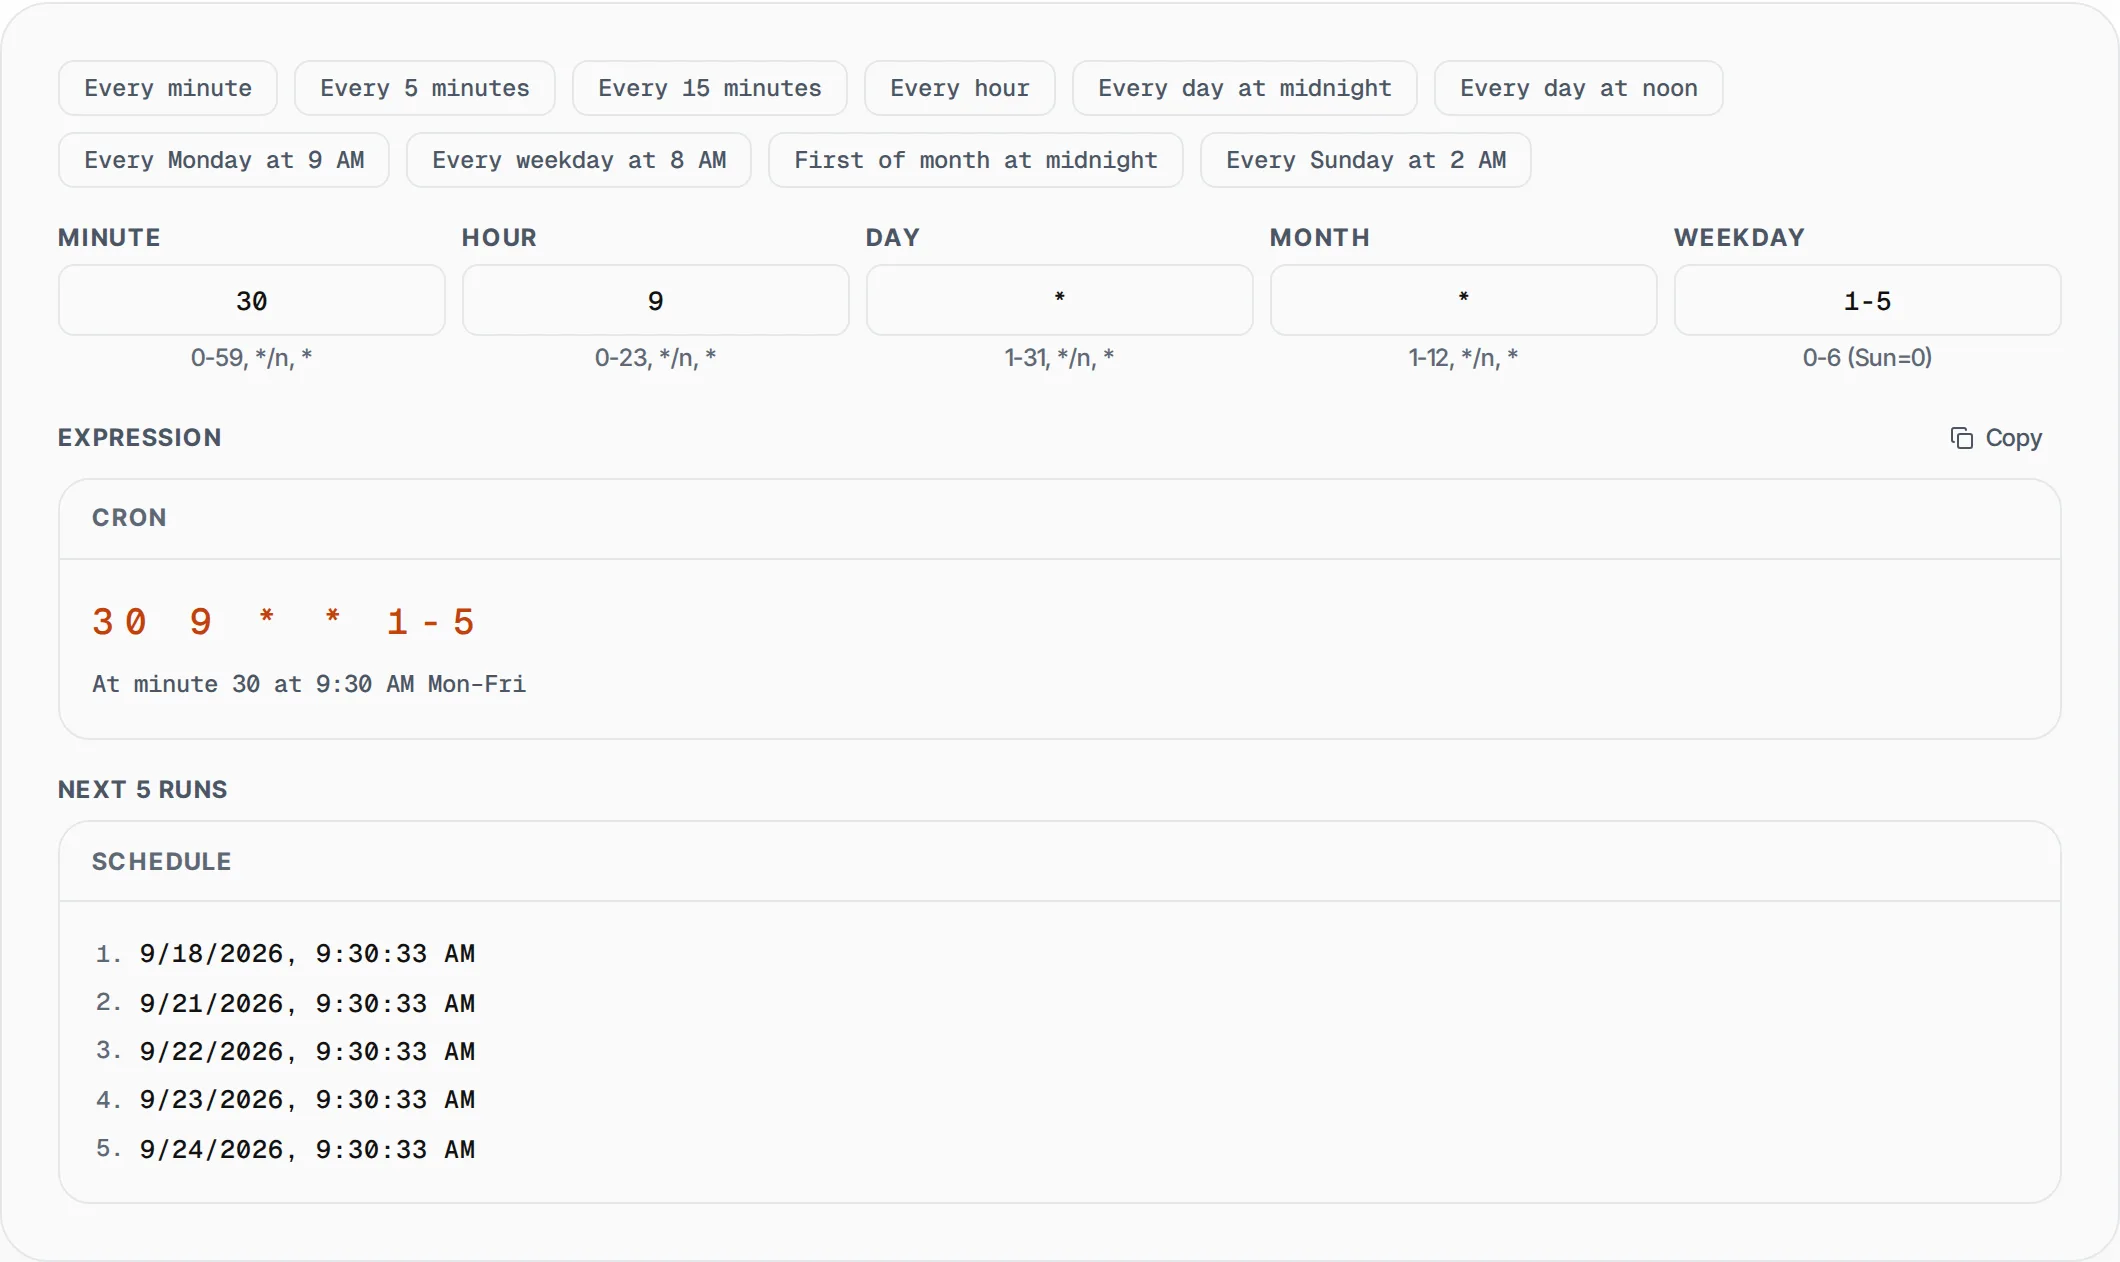The image size is (2120, 1262).
Task: Select third run 9/22/2026, 9:30:33 AM
Action: (x=307, y=1052)
